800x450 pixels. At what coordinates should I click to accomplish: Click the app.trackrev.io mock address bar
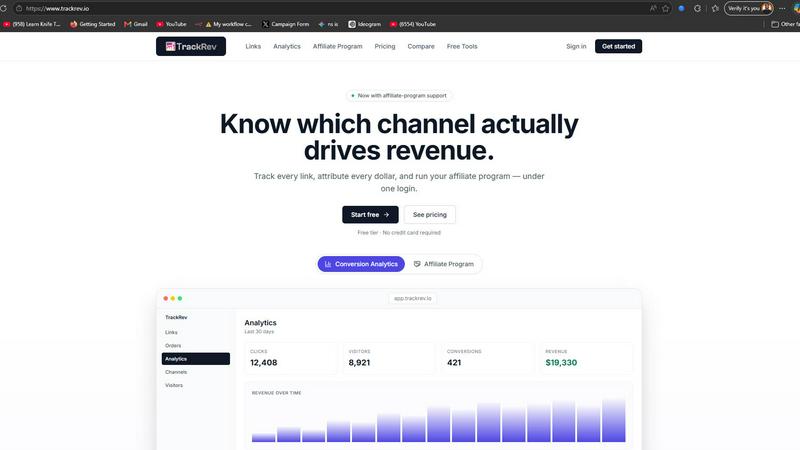coord(413,298)
